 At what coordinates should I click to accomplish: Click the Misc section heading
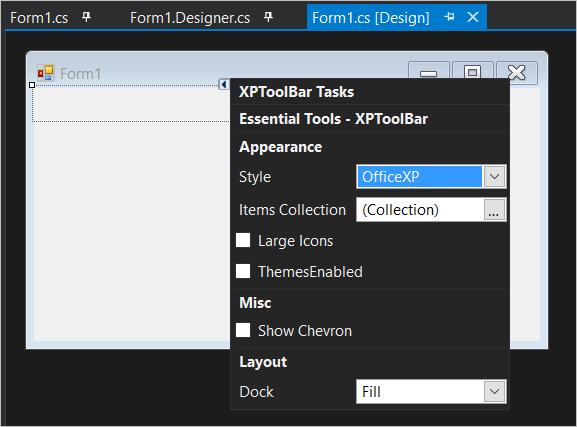255,303
